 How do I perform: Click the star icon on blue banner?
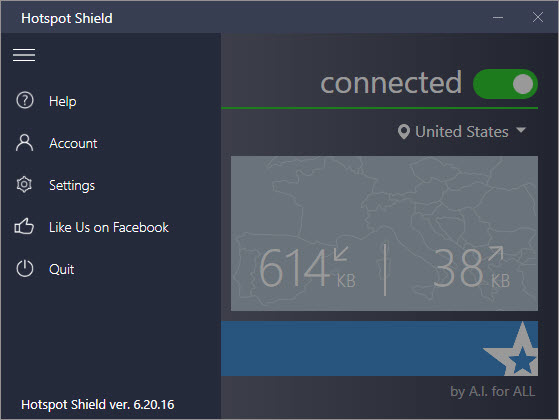(x=514, y=350)
